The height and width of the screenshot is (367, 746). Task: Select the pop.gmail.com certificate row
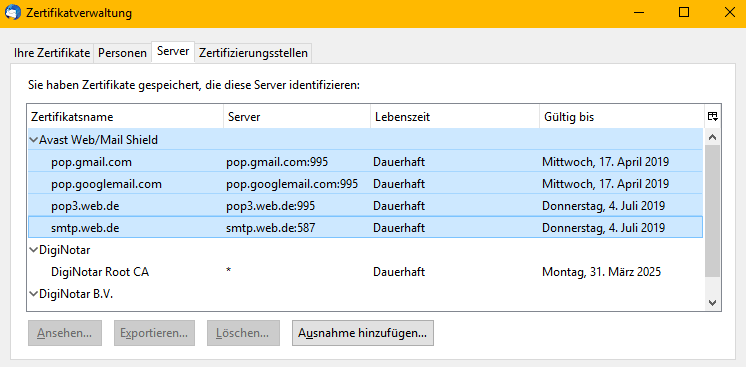tap(365, 162)
